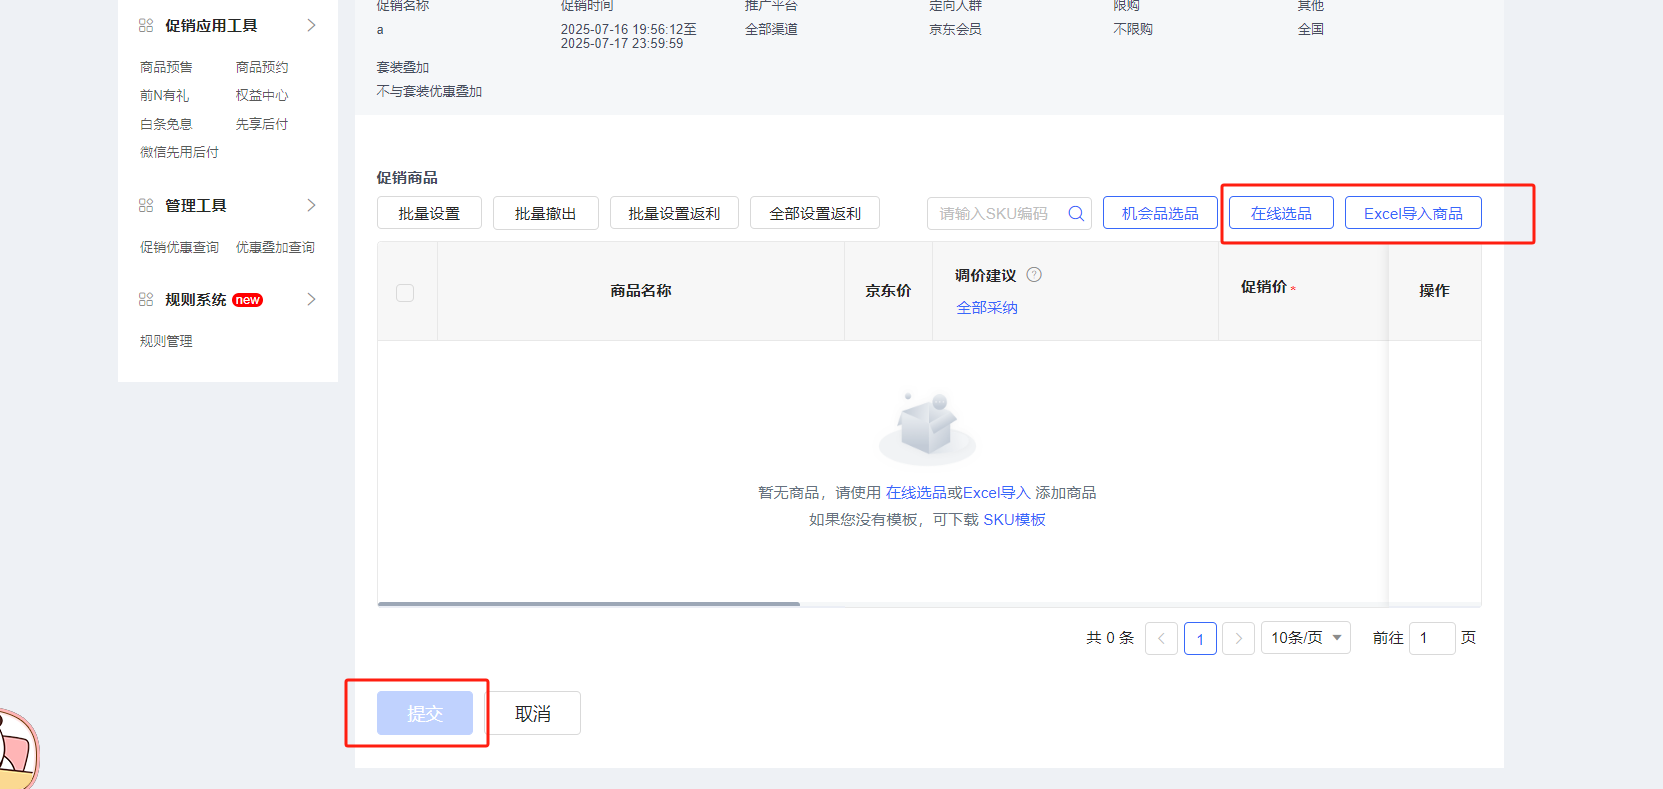Expand the 促销应用工具 section chevron
The image size is (1663, 789).
[x=311, y=25]
